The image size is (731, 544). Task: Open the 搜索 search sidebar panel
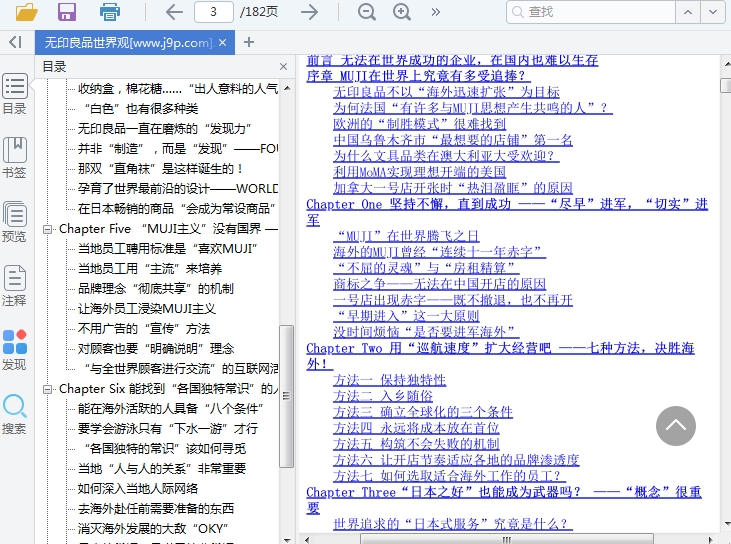15,413
